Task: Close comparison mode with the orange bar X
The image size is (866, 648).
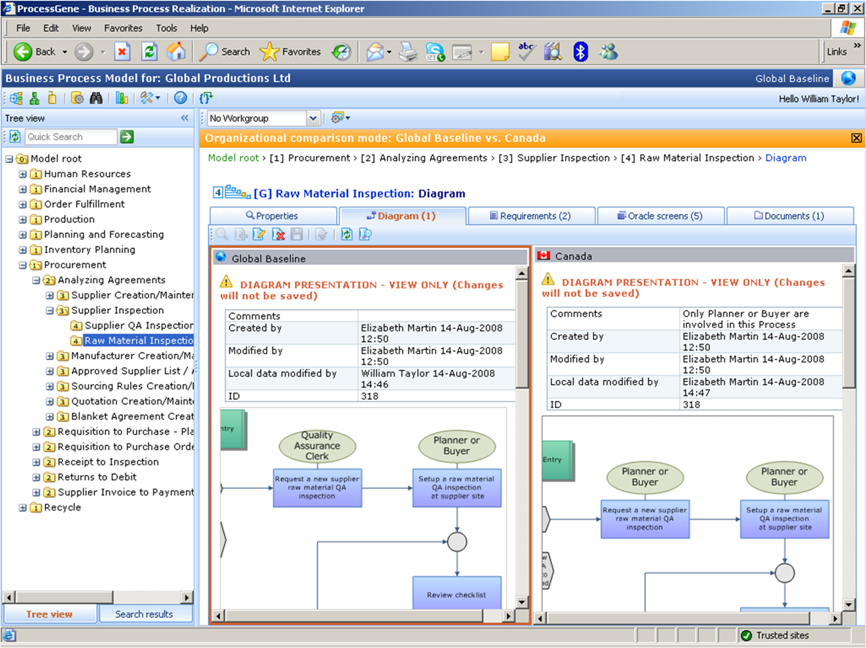Action: [x=856, y=138]
